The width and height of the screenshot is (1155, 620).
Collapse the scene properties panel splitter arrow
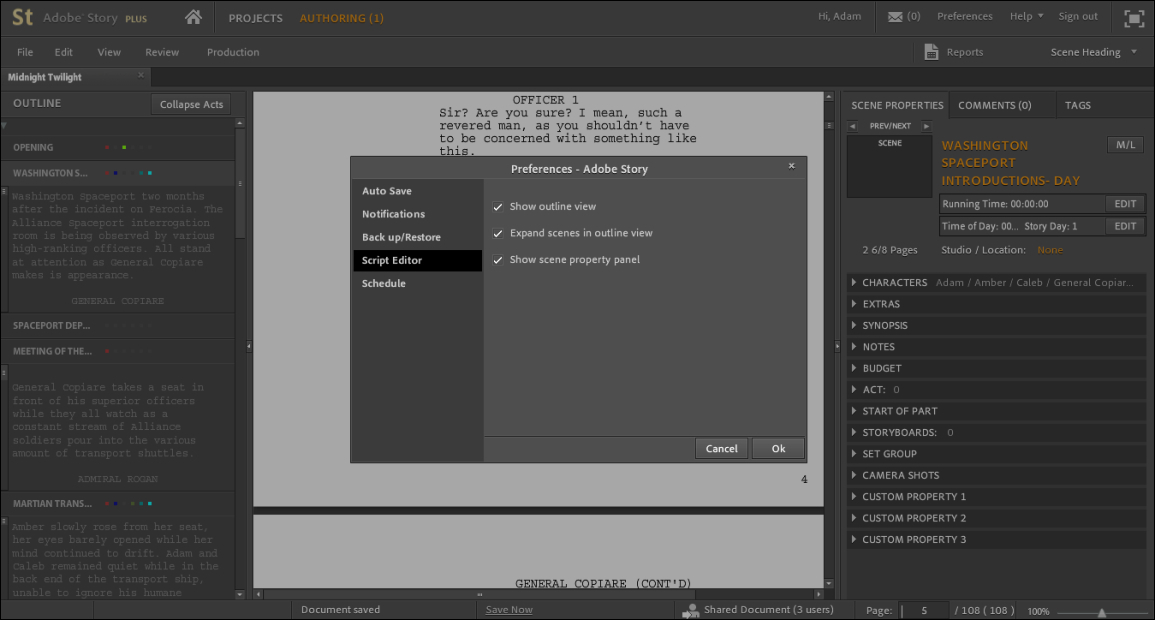point(837,346)
